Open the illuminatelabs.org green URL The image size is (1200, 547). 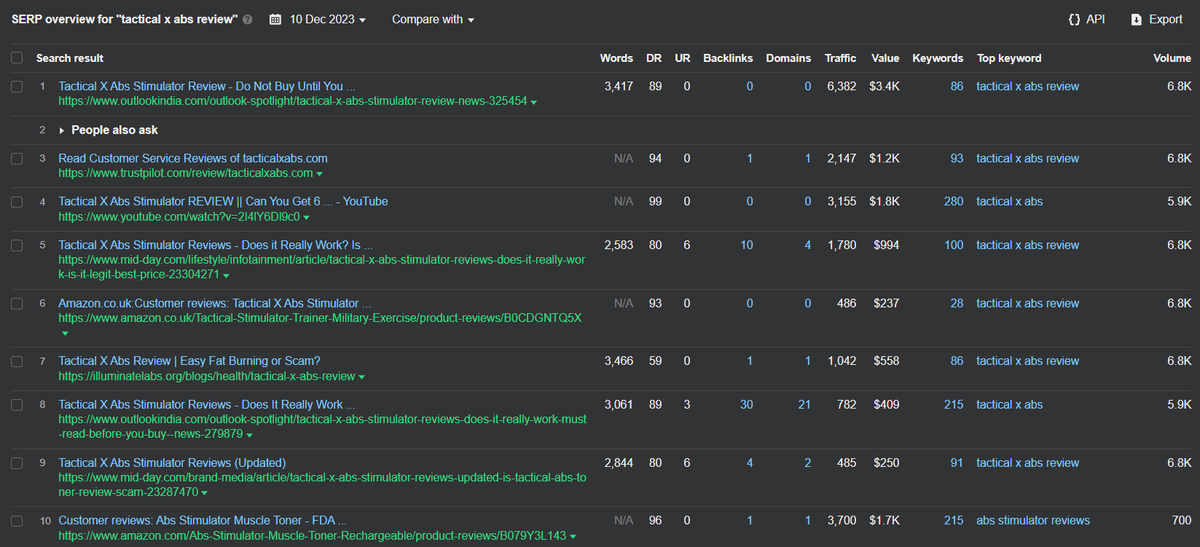tap(206, 377)
